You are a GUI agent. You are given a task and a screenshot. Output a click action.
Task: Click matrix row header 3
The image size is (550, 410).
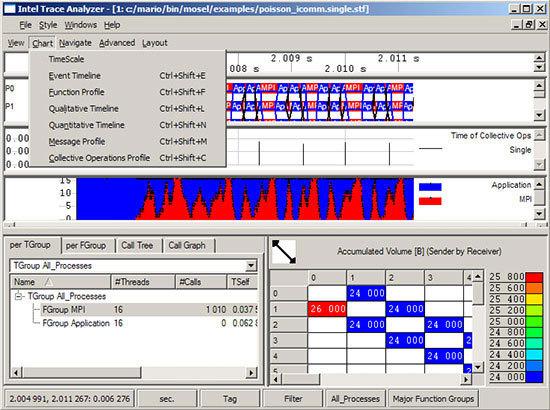288,340
